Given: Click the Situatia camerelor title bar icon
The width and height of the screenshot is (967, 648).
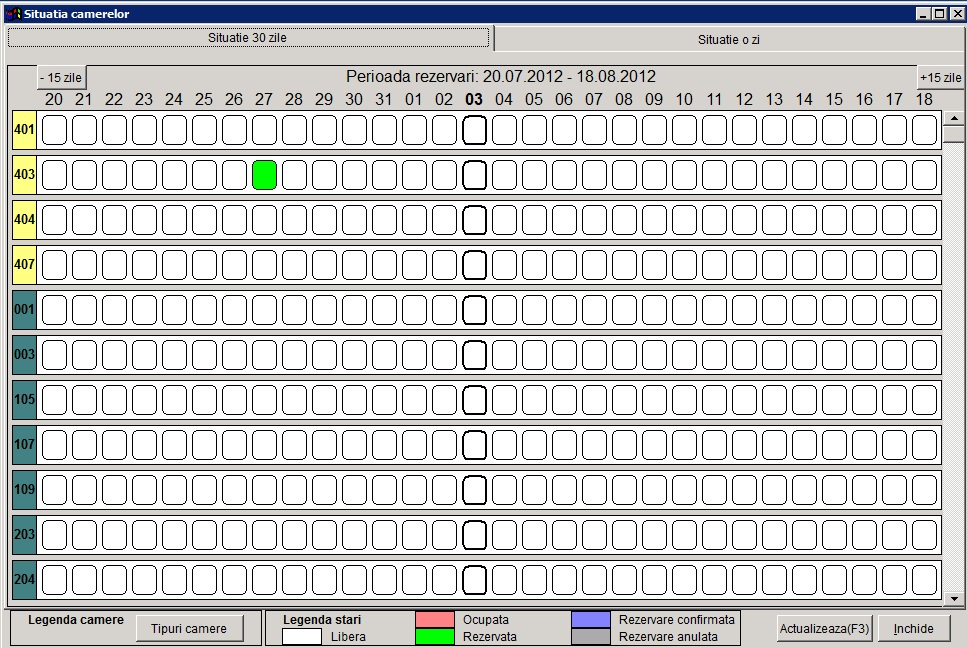Looking at the screenshot, I should click(14, 14).
